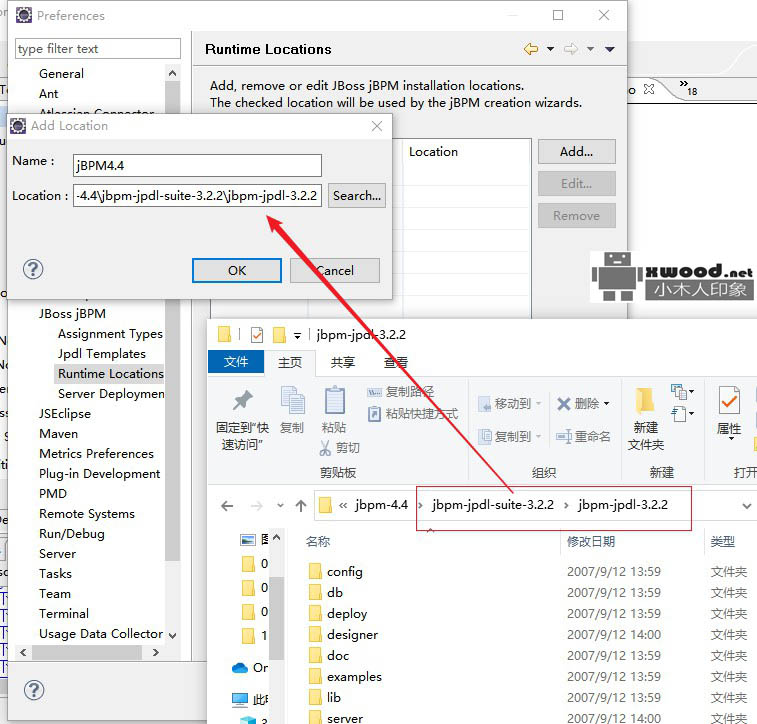757x724 pixels.
Task: Click the Copy icon in Explorer ribbon
Action: 292,401
